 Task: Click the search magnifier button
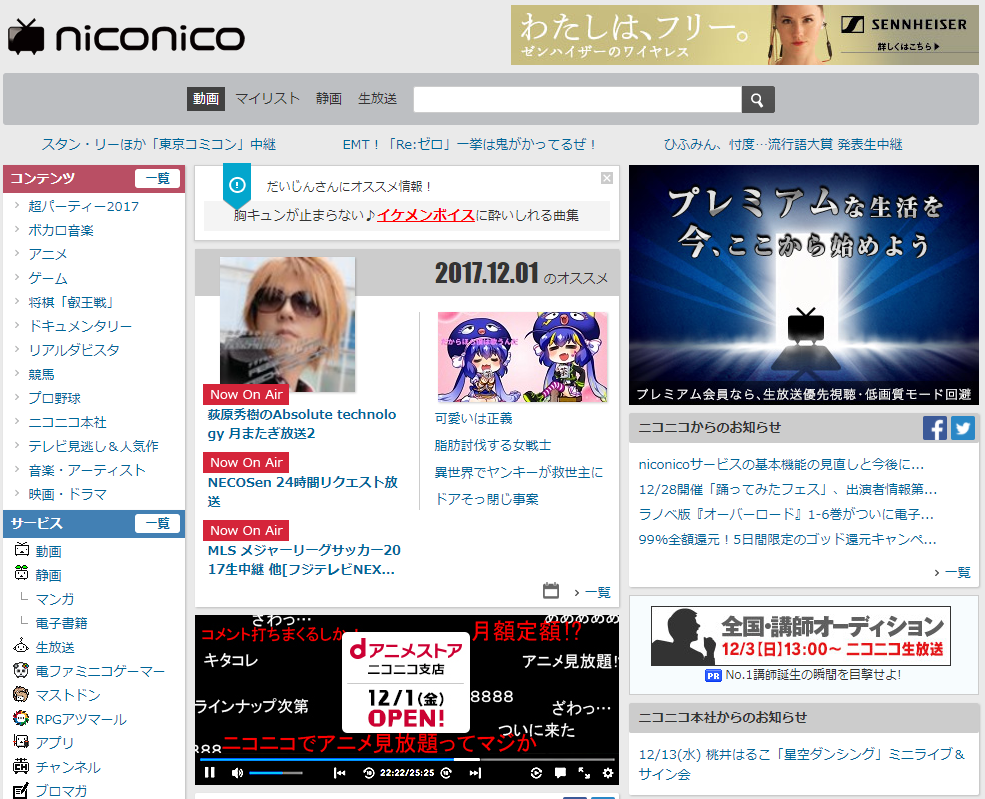758,99
